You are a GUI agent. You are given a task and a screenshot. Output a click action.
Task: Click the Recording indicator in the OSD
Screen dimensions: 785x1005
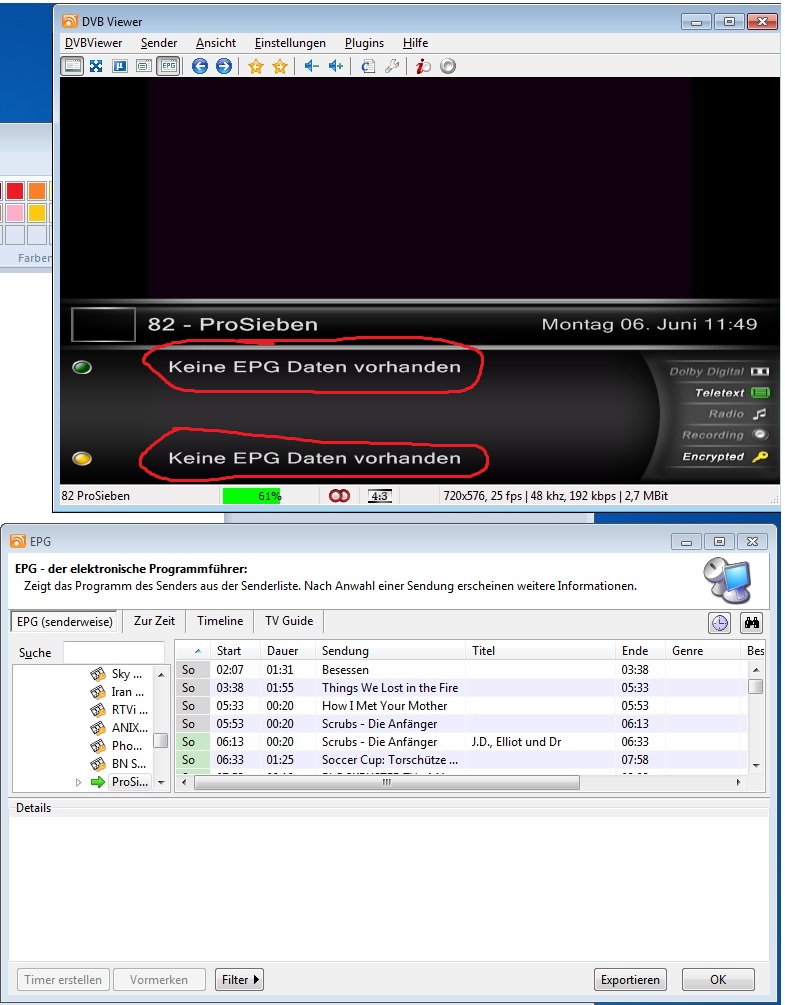pyautogui.click(x=725, y=435)
